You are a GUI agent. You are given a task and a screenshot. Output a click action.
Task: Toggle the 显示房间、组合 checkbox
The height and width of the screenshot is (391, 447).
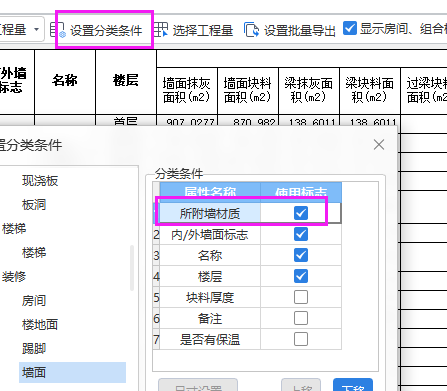click(x=350, y=29)
